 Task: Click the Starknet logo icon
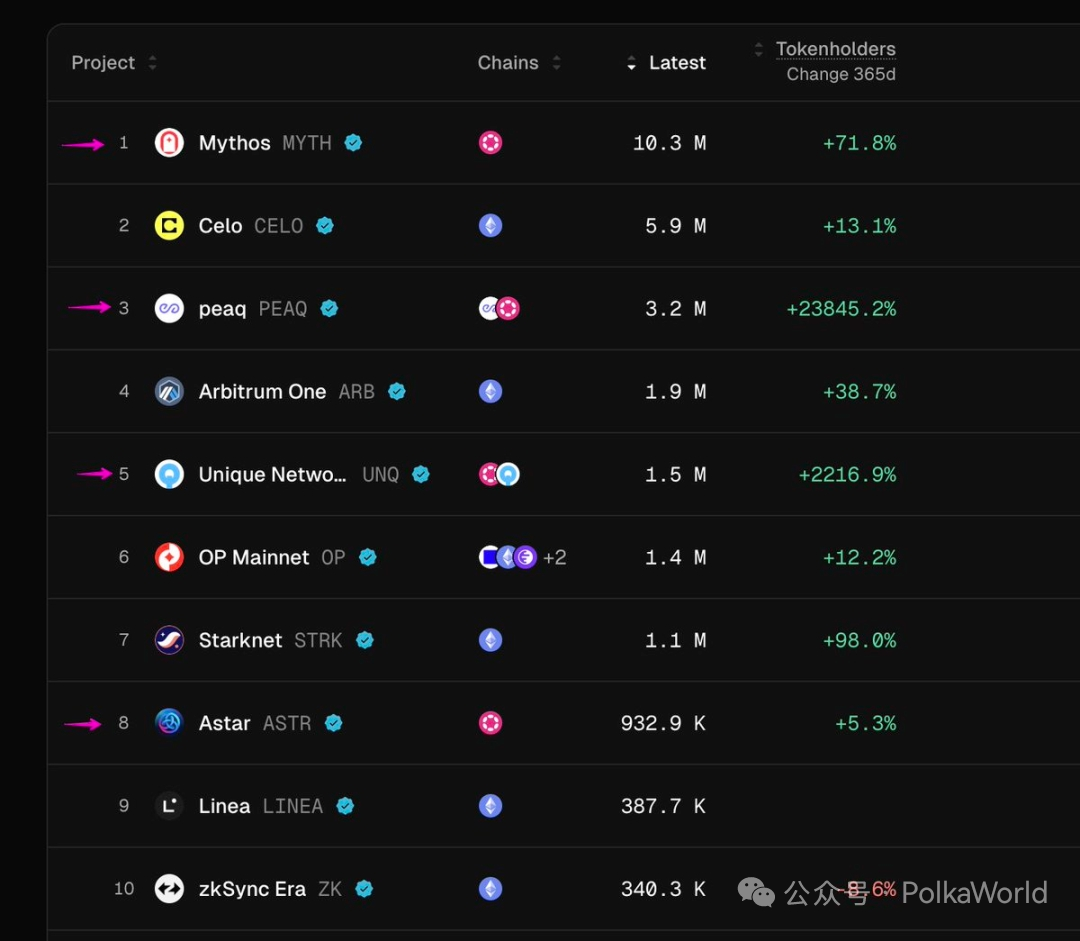click(x=169, y=641)
